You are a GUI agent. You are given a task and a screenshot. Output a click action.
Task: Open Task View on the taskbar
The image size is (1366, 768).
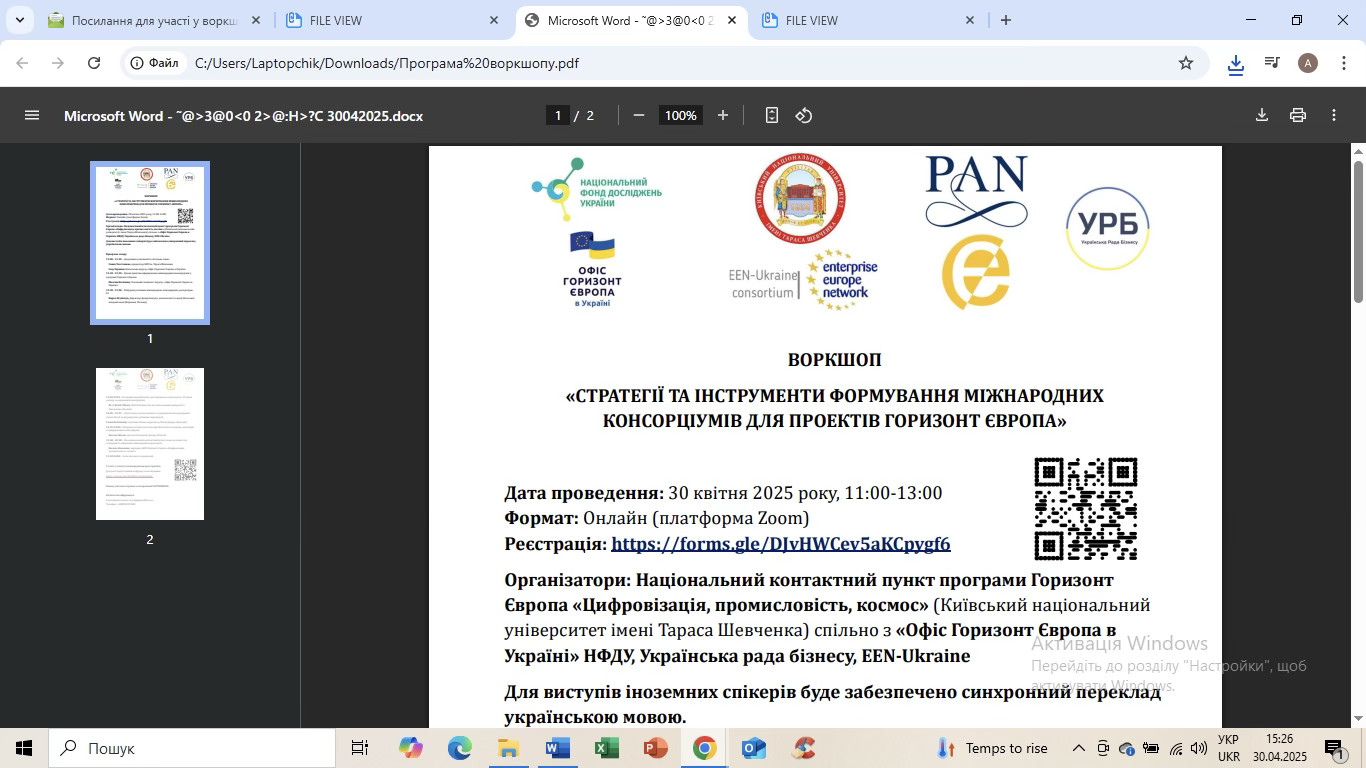tap(360, 748)
